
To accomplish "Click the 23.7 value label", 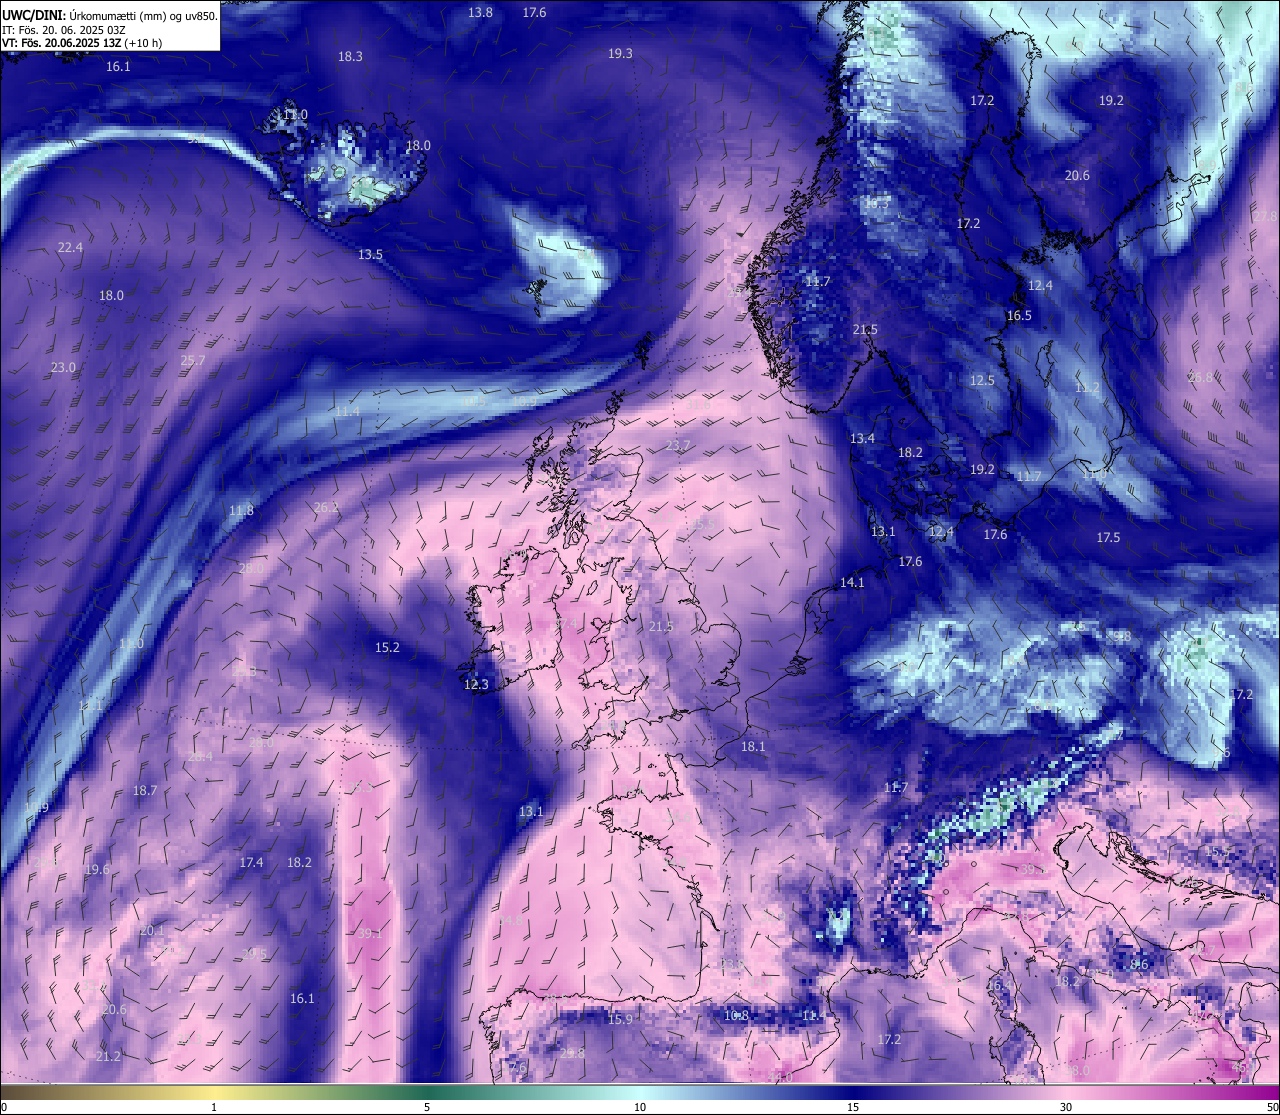I will (678, 445).
